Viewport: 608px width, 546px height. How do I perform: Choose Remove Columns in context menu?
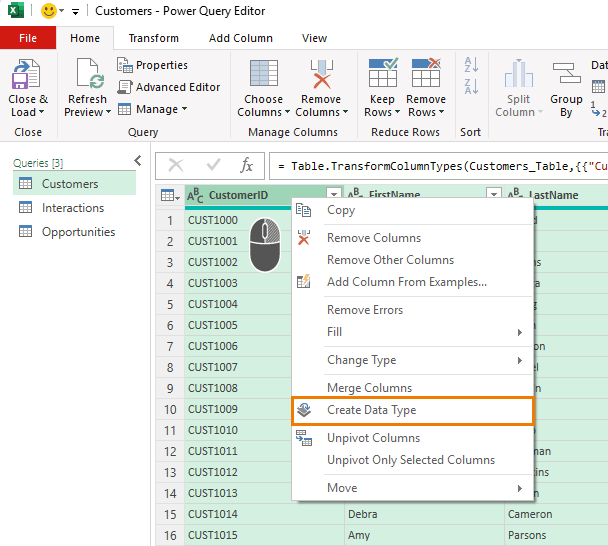(413, 238)
